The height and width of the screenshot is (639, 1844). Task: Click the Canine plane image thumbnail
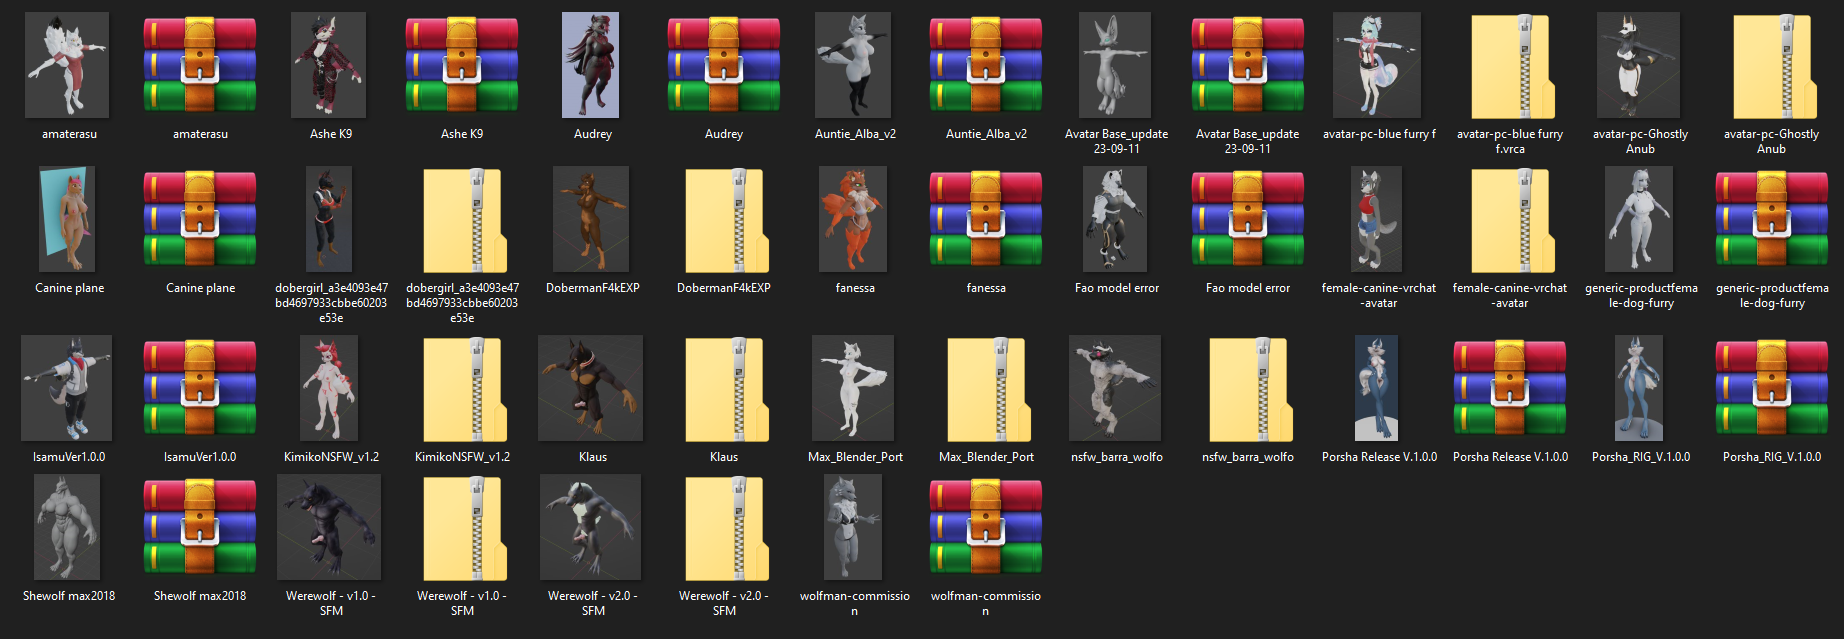click(x=68, y=219)
